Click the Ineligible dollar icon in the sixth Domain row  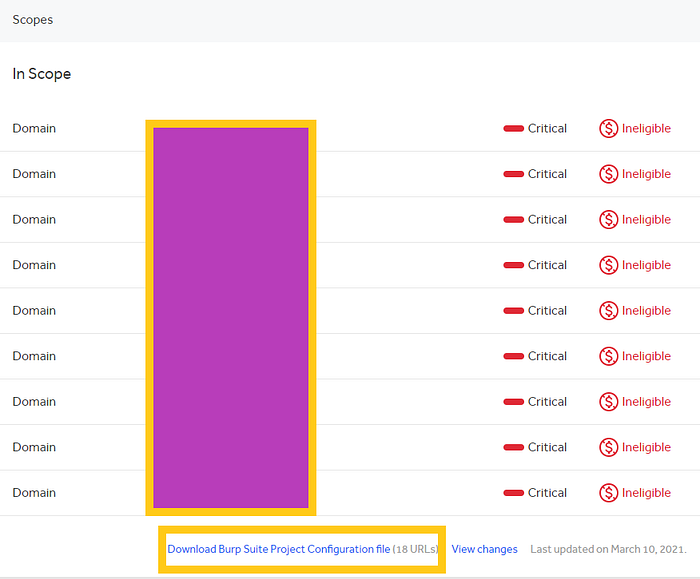(x=608, y=356)
